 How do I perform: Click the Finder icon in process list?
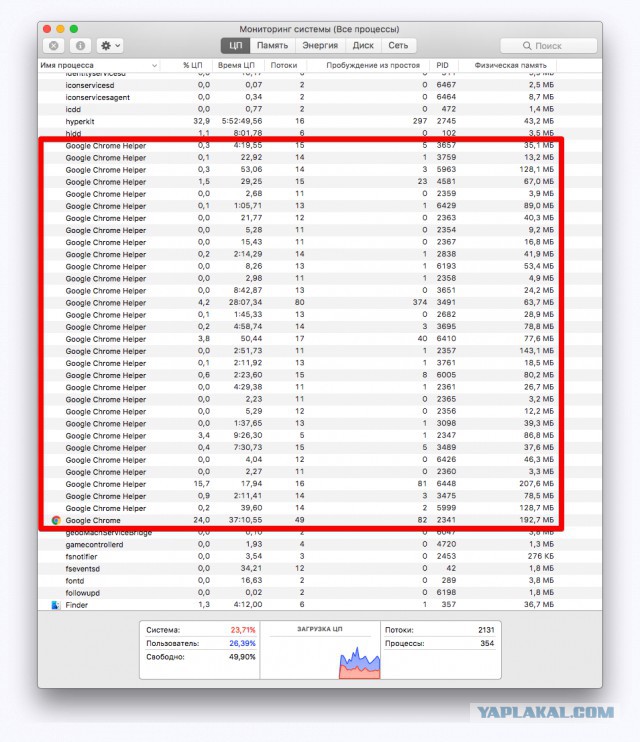point(56,605)
